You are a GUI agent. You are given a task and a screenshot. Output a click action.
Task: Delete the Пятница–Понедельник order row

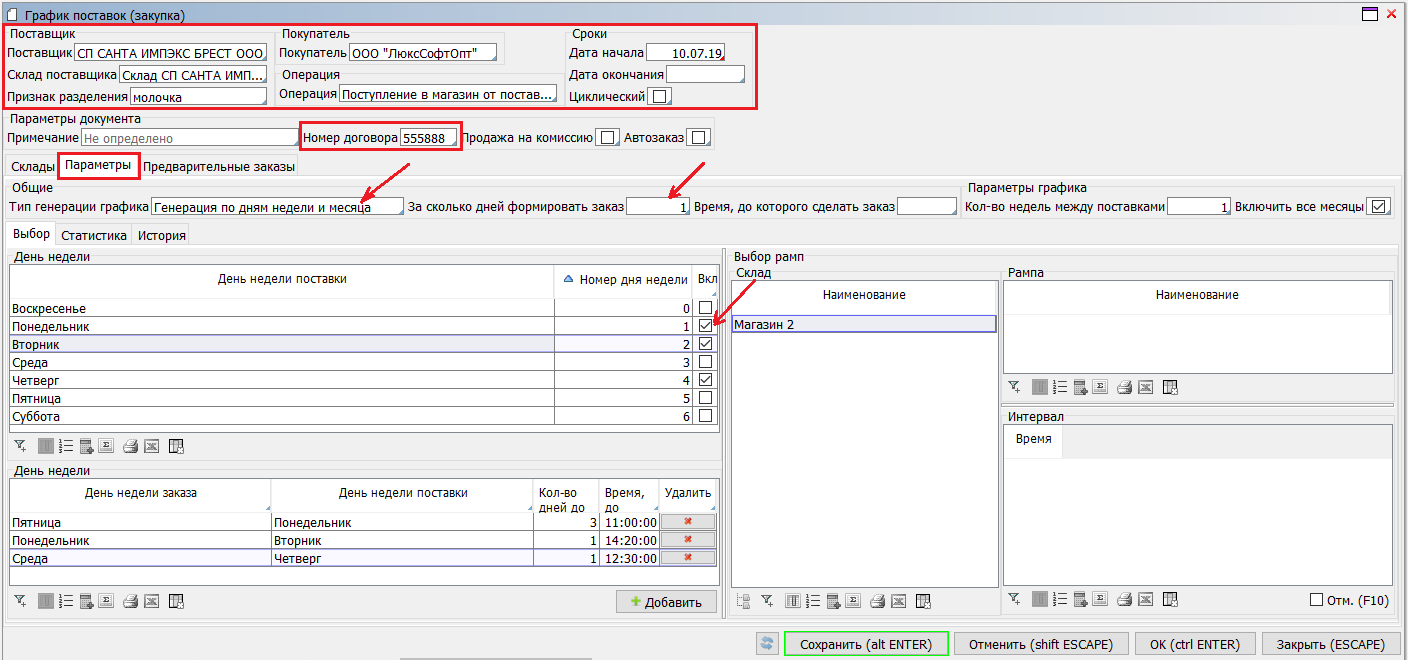coord(688,522)
